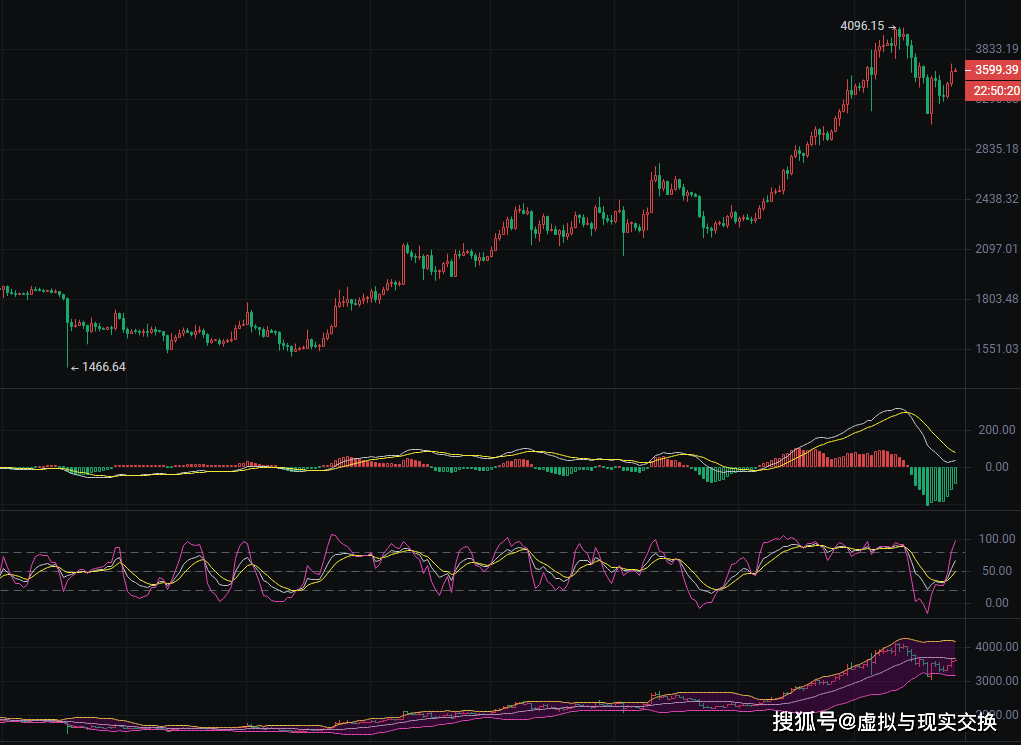The image size is (1021, 745).
Task: Click the 3833.19 price axis label
Action: pos(996,49)
